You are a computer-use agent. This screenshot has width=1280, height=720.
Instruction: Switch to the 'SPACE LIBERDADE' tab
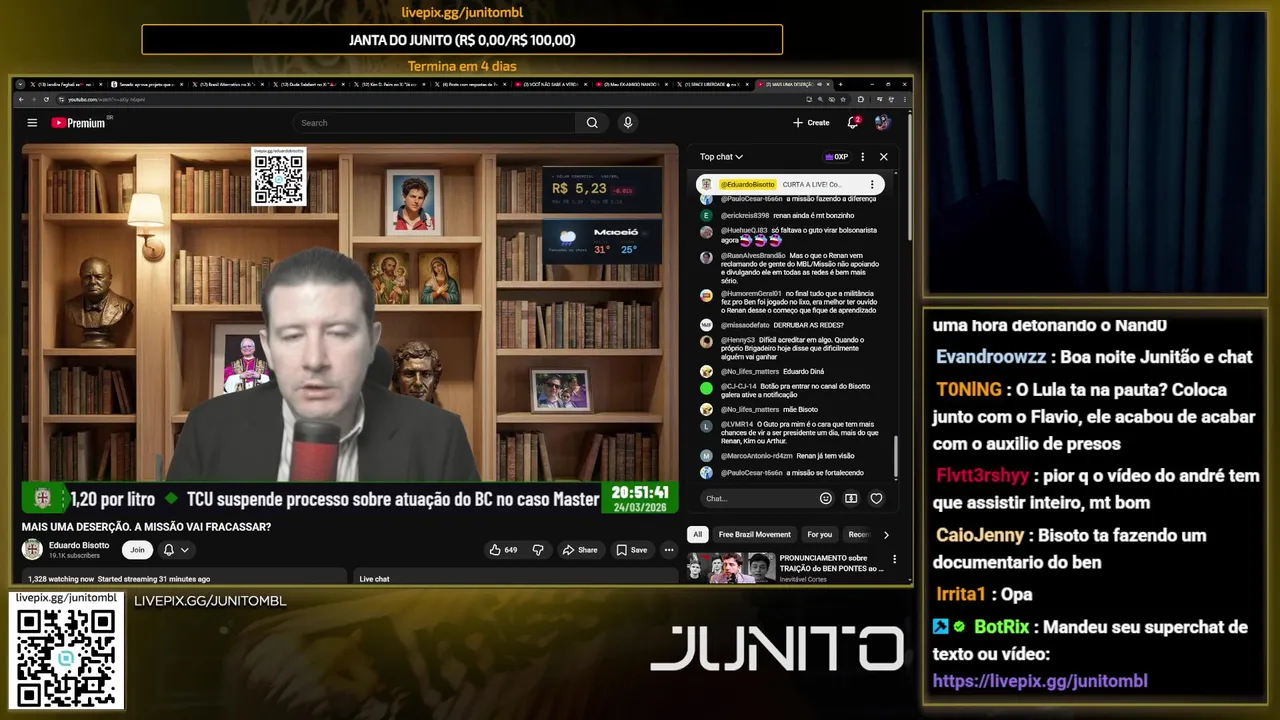point(713,85)
